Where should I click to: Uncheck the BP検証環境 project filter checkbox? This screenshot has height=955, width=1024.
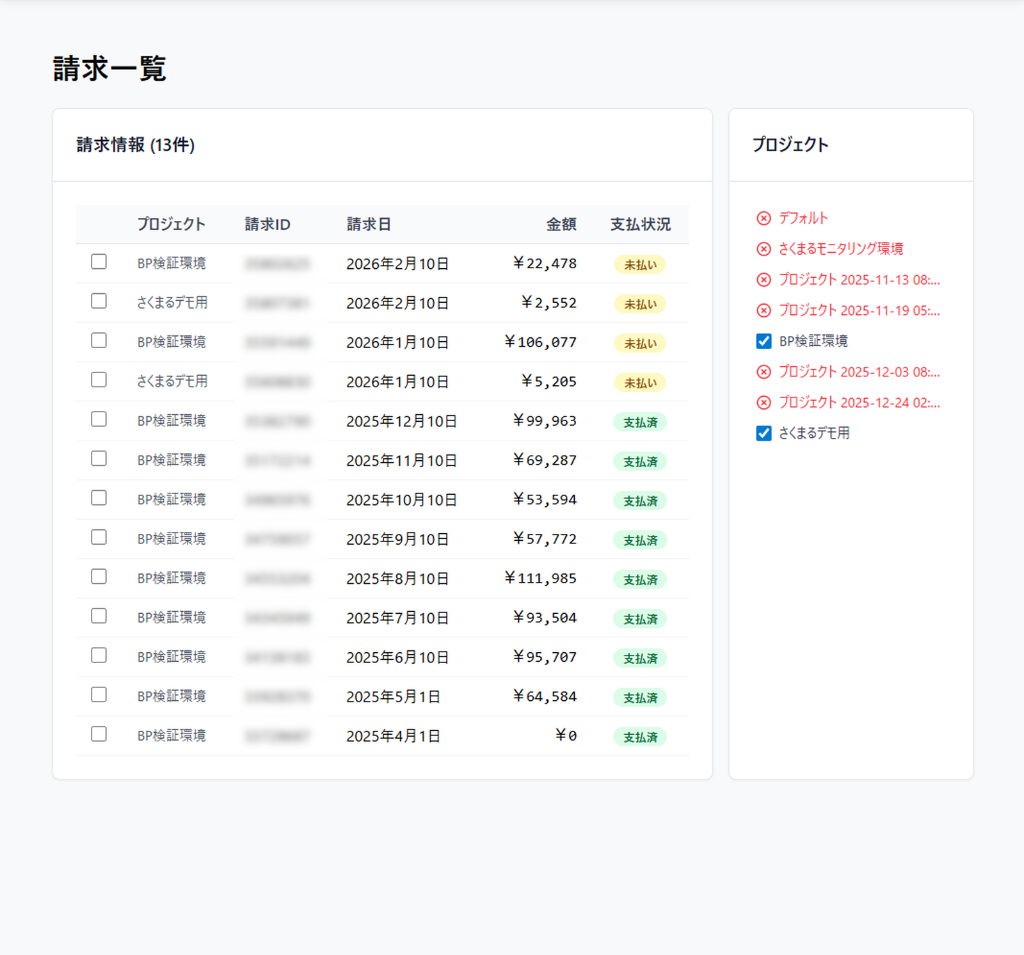(x=763, y=341)
